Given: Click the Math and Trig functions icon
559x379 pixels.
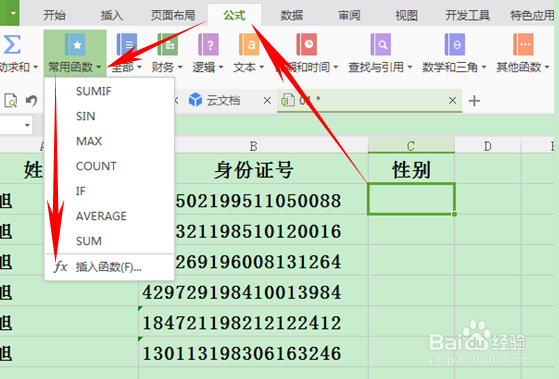Looking at the screenshot, I should pos(455,45).
